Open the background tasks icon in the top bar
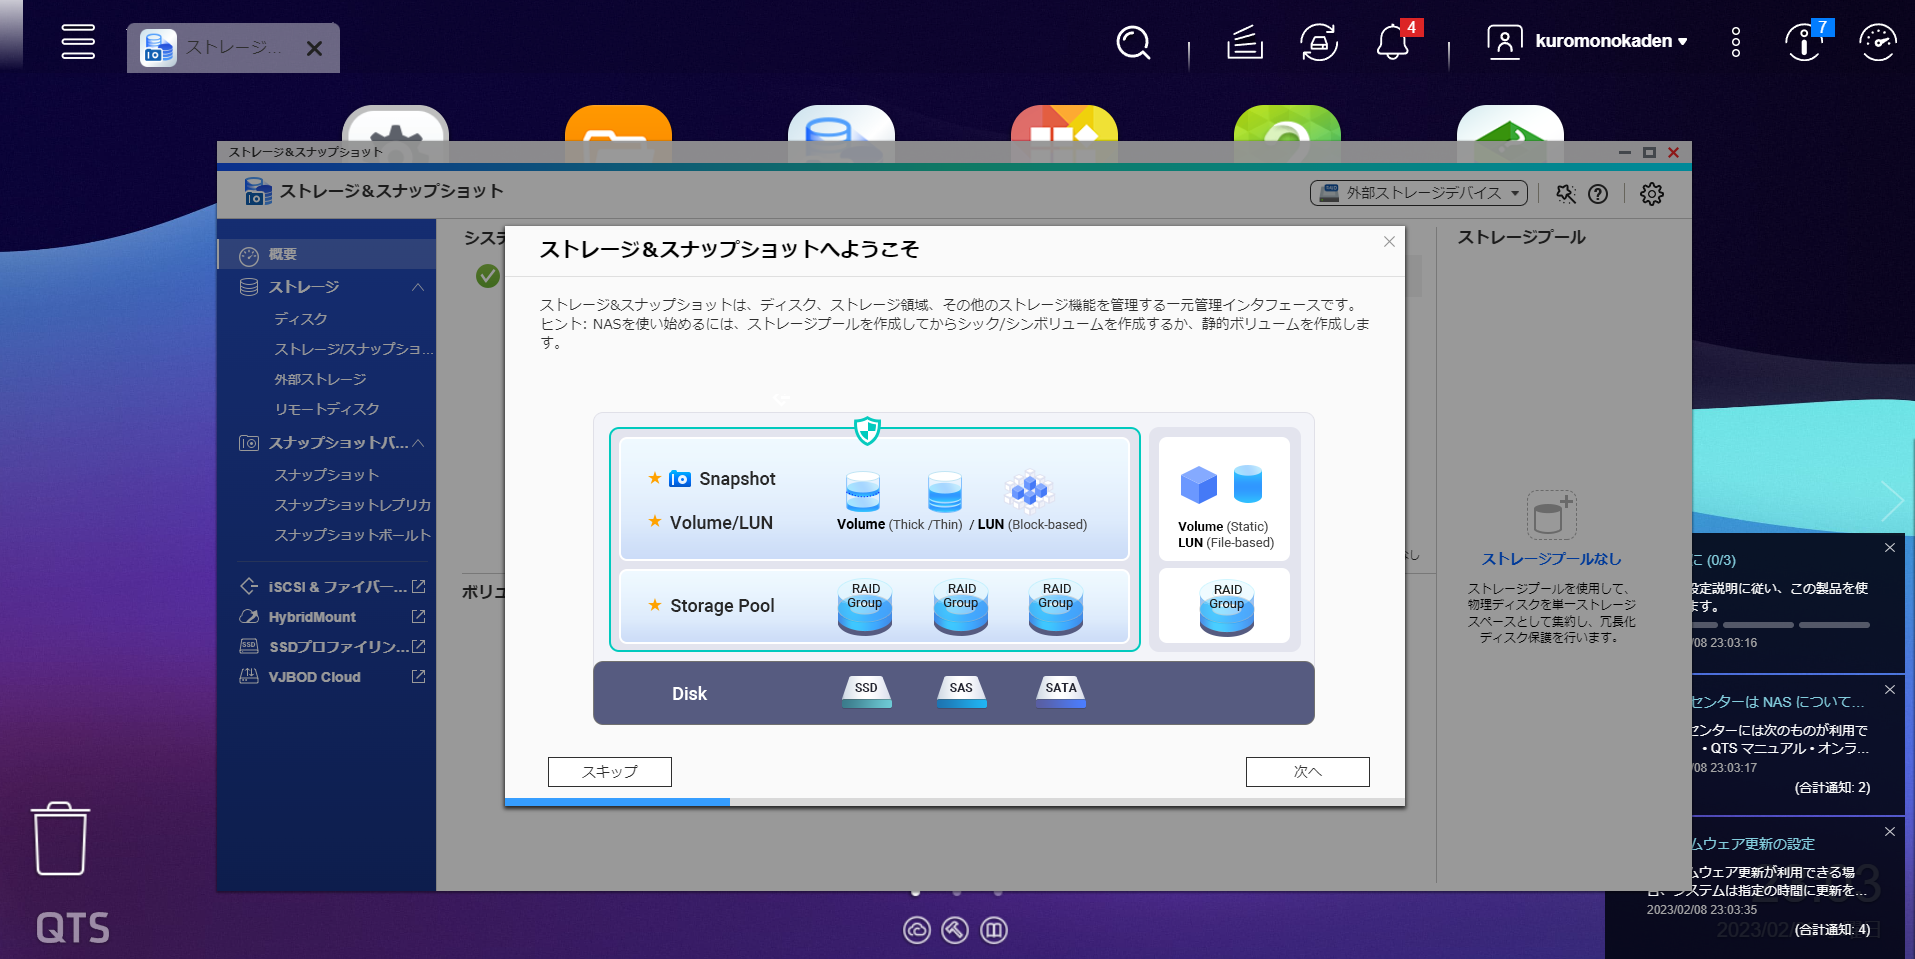 [1245, 42]
